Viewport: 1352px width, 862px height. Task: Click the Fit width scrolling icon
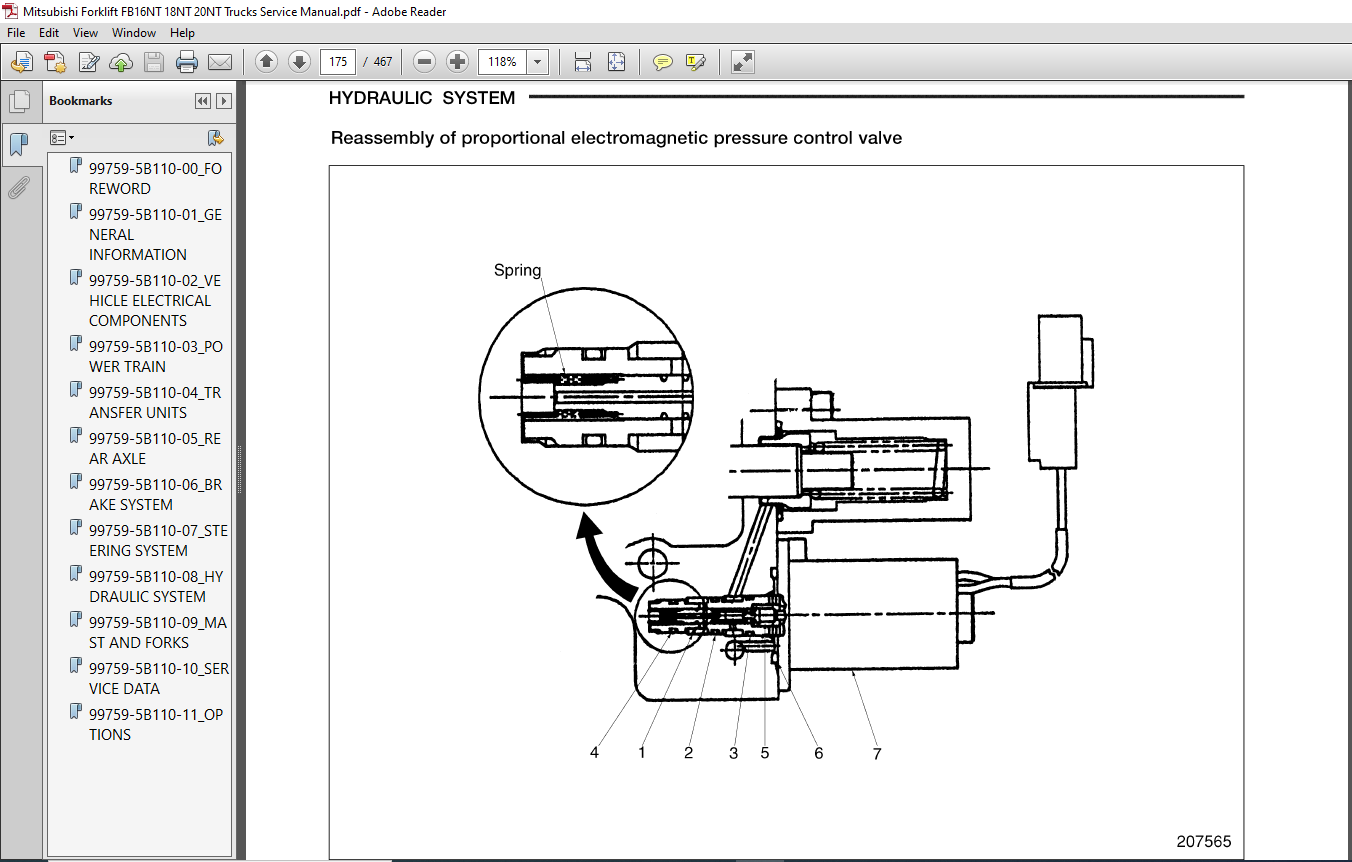[x=583, y=62]
